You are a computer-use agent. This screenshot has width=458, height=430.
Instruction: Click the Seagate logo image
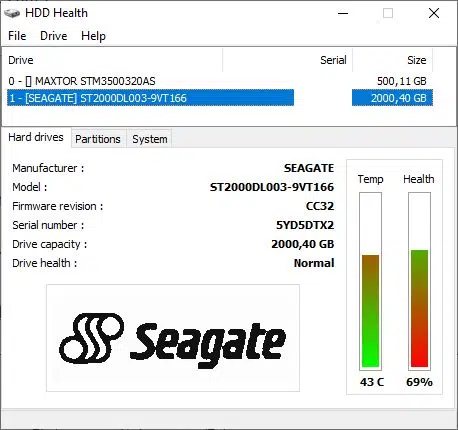[x=173, y=338]
